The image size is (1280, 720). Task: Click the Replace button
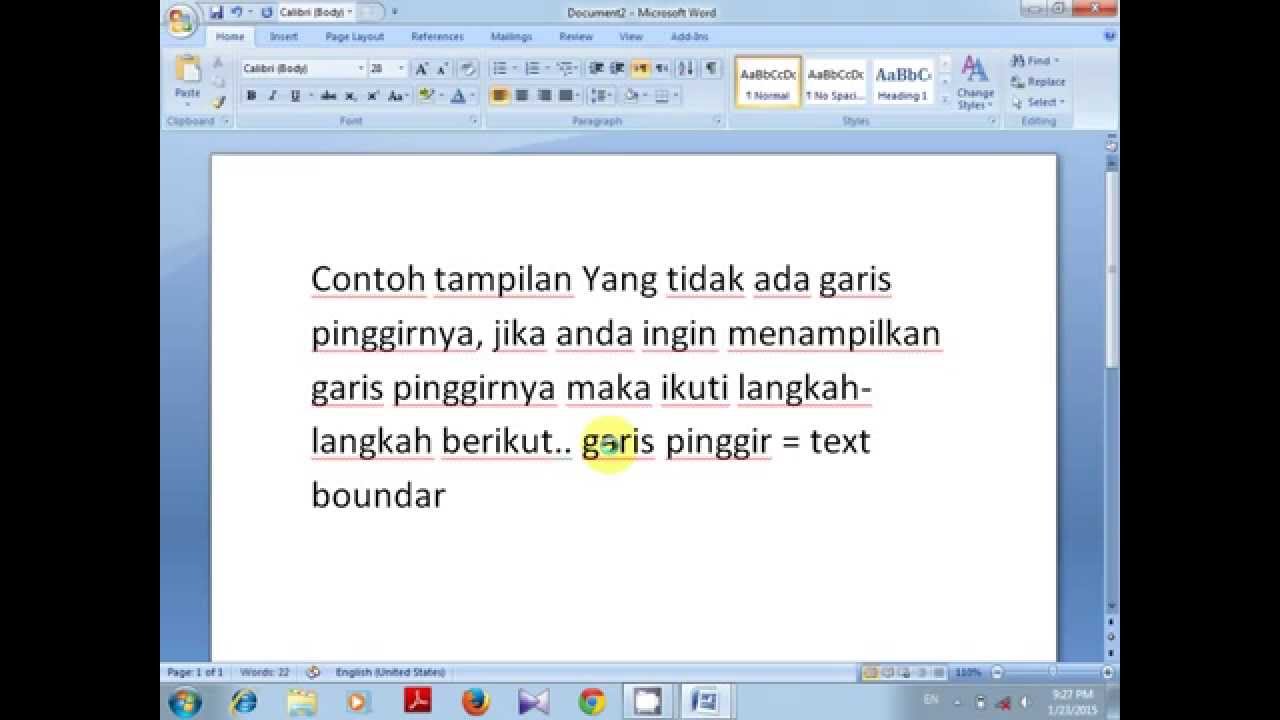tap(1038, 82)
